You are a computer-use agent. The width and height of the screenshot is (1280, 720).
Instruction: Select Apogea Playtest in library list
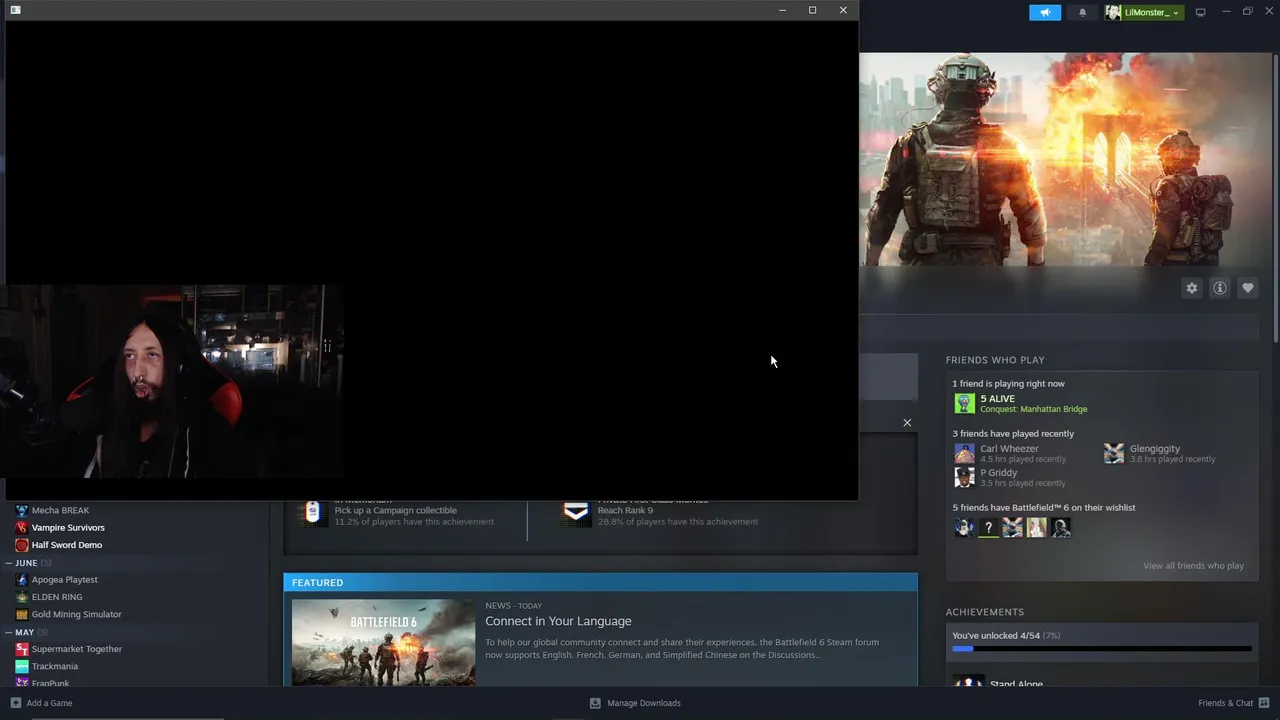click(x=64, y=580)
